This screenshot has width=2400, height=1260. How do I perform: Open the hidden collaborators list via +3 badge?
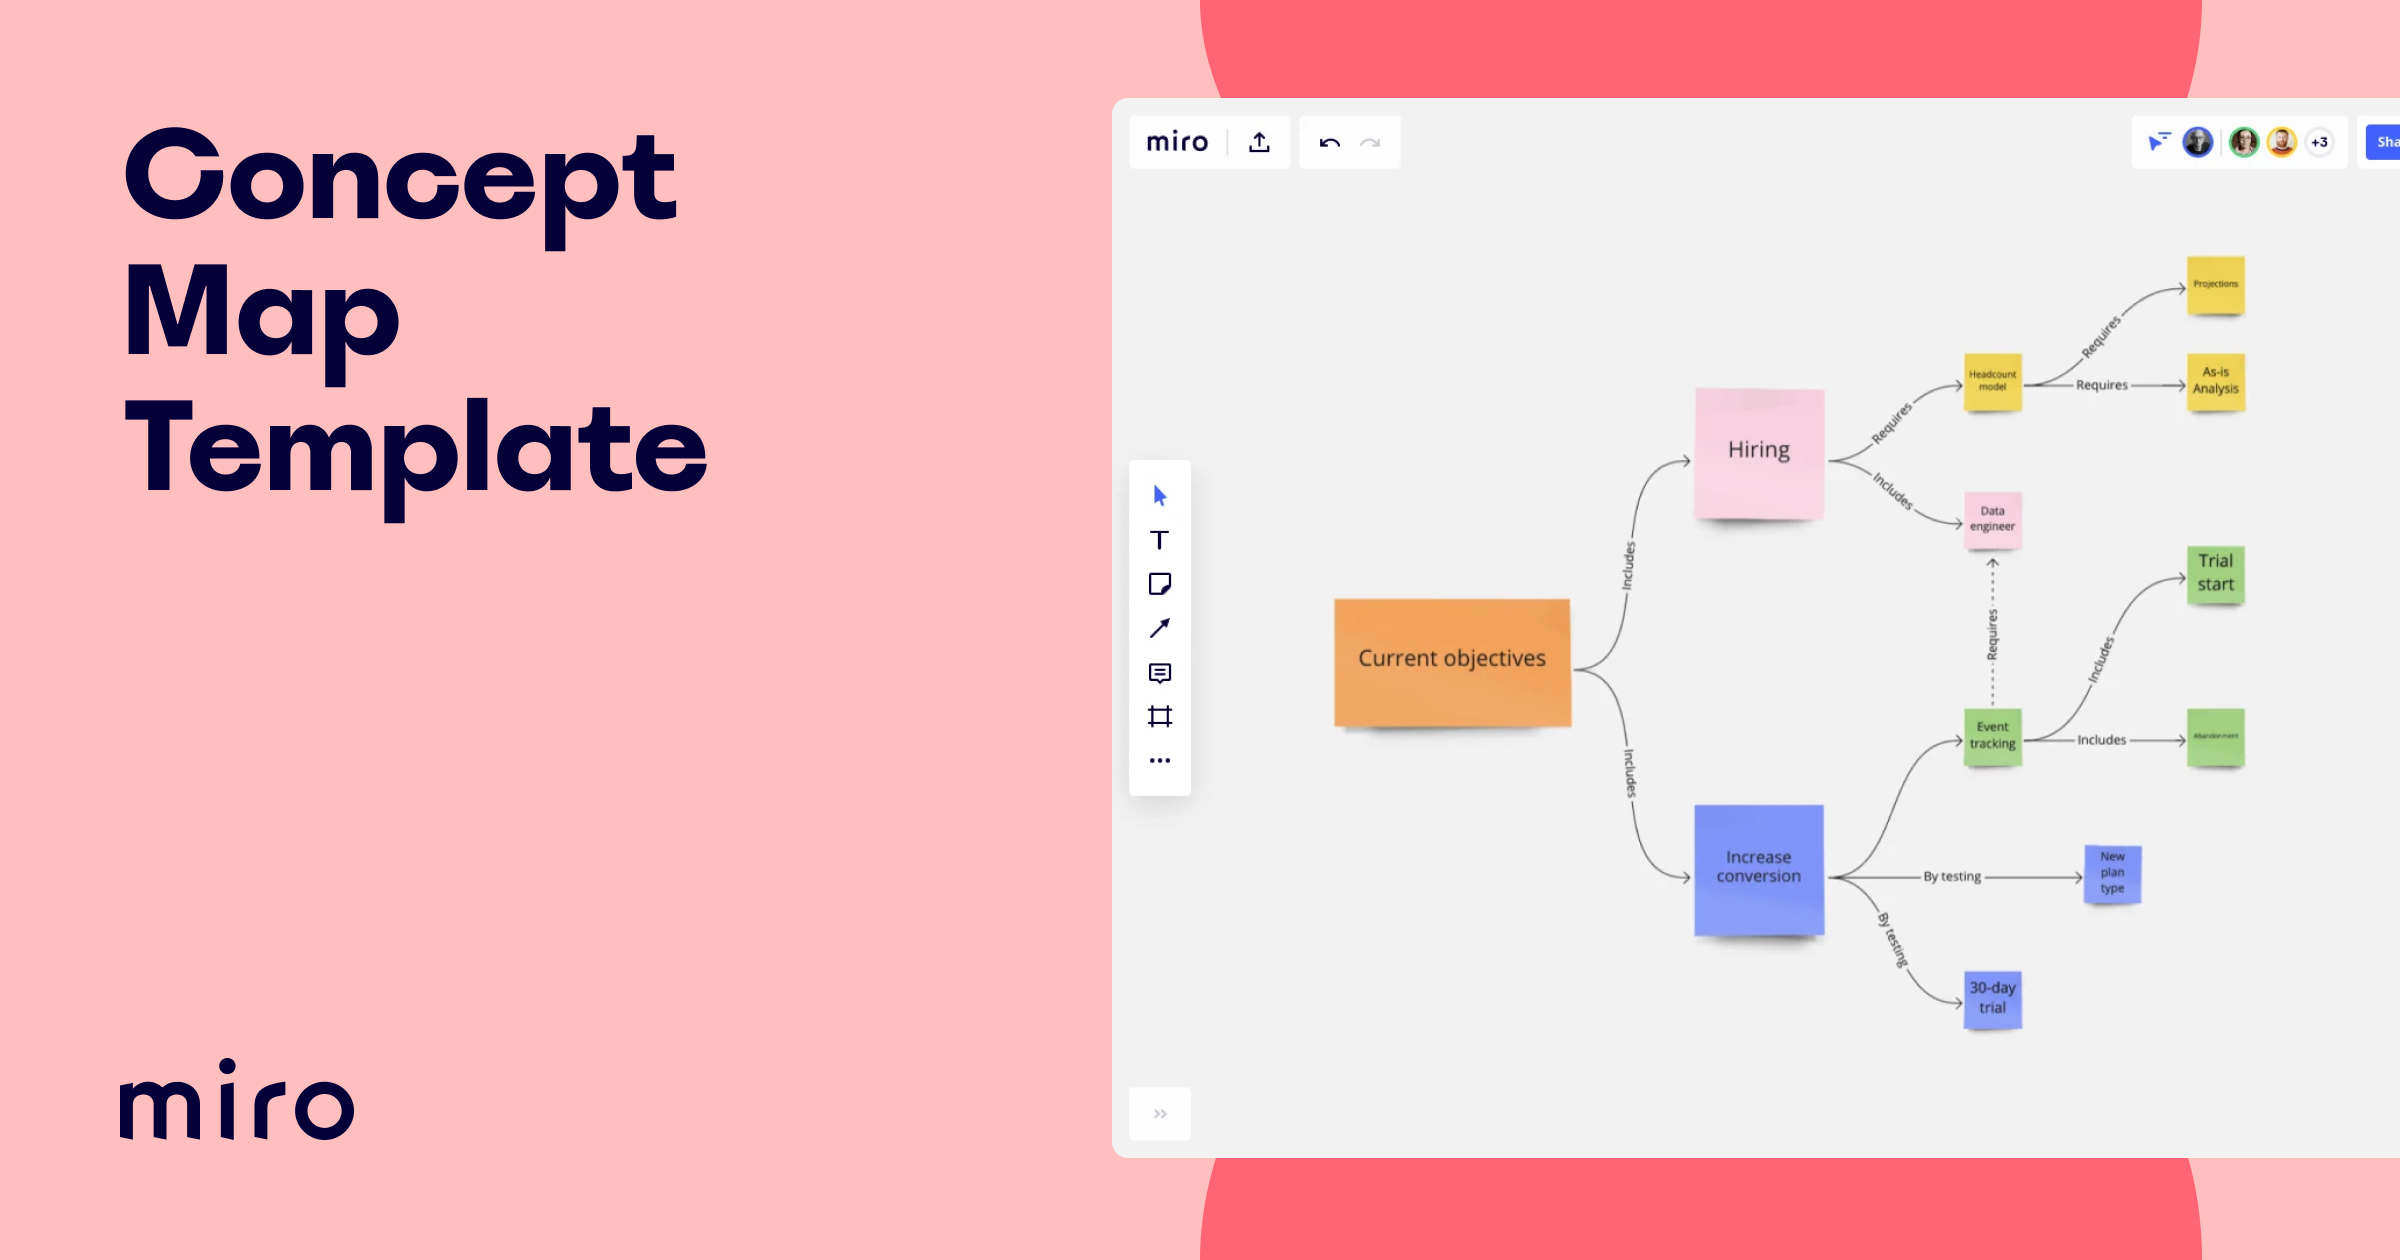tap(2318, 142)
